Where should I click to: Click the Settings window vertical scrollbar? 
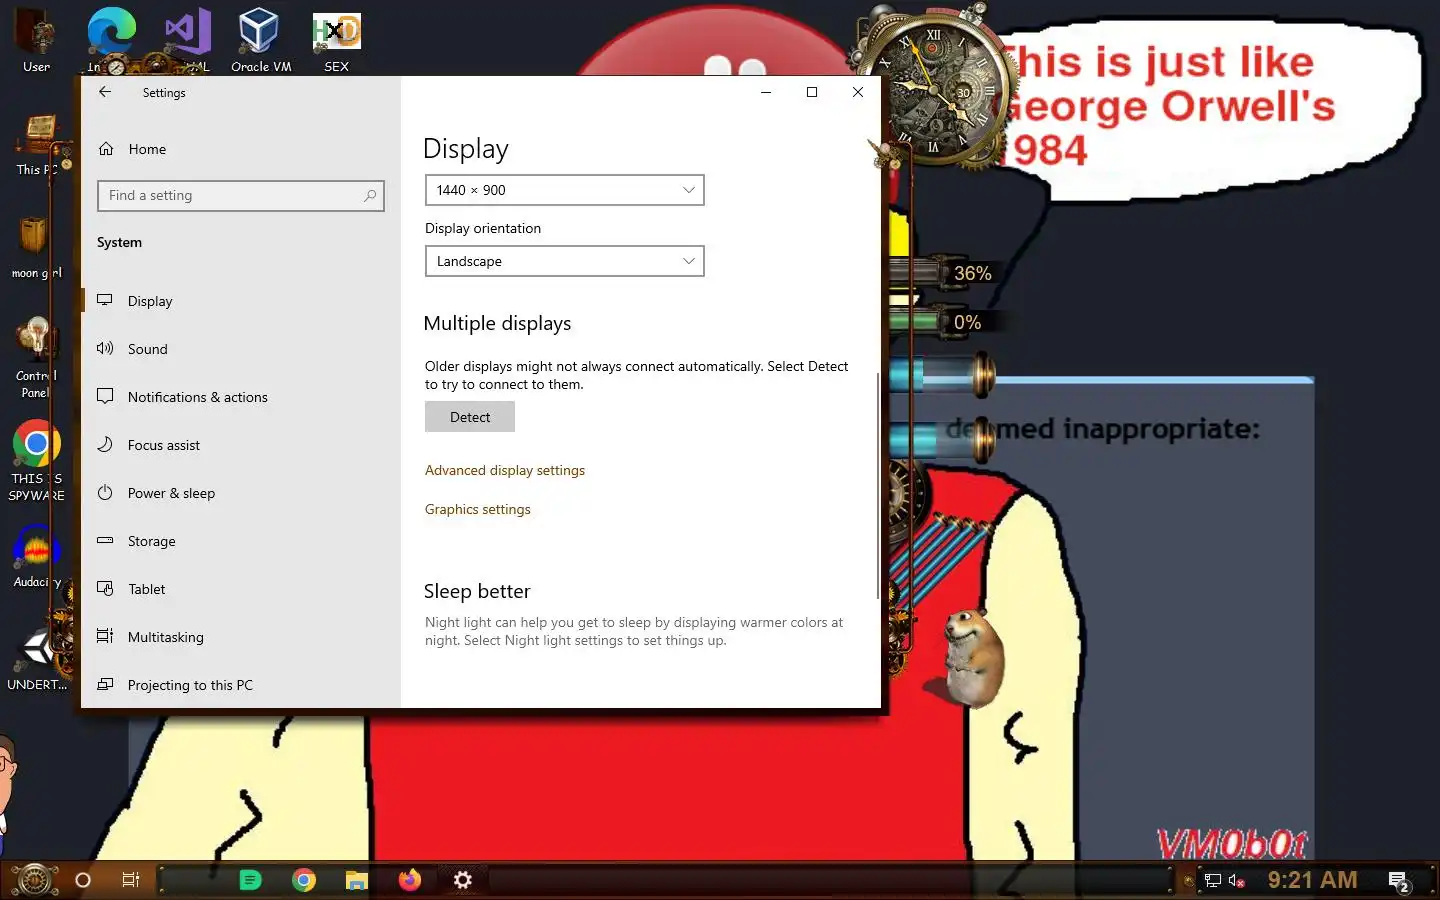pos(877,486)
